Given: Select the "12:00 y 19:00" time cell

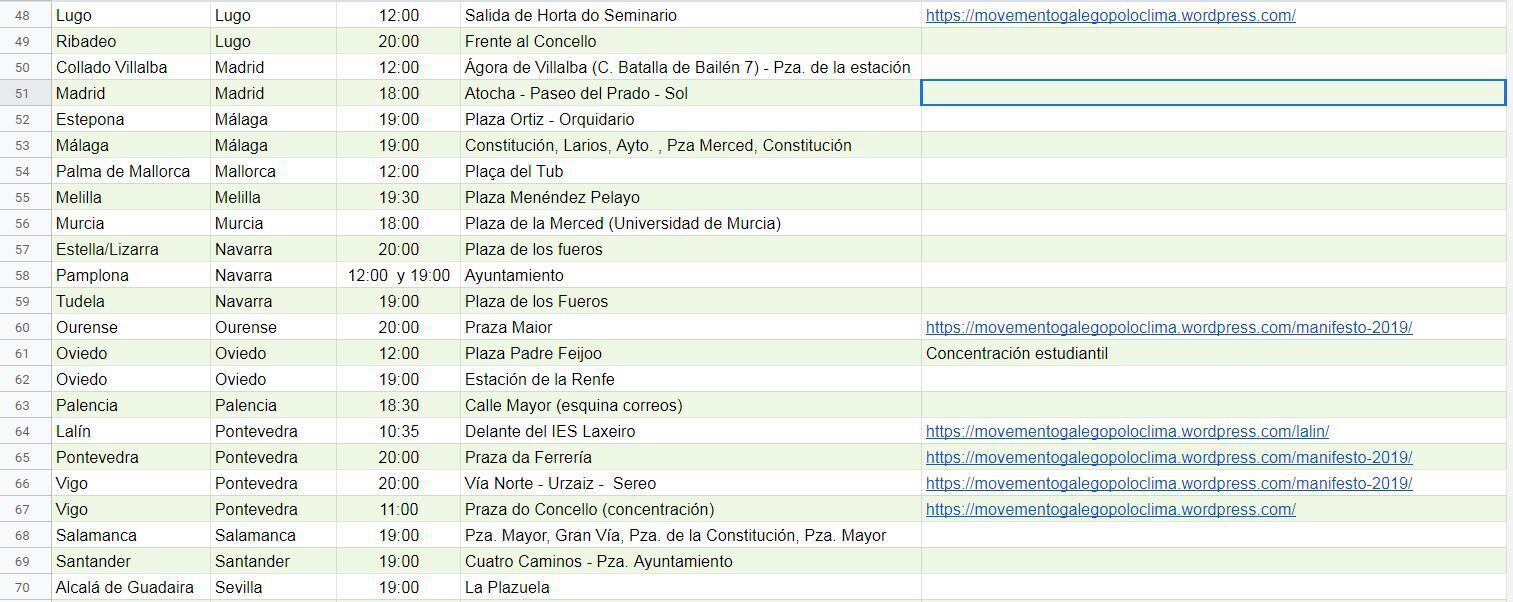Looking at the screenshot, I should pyautogui.click(x=399, y=276).
